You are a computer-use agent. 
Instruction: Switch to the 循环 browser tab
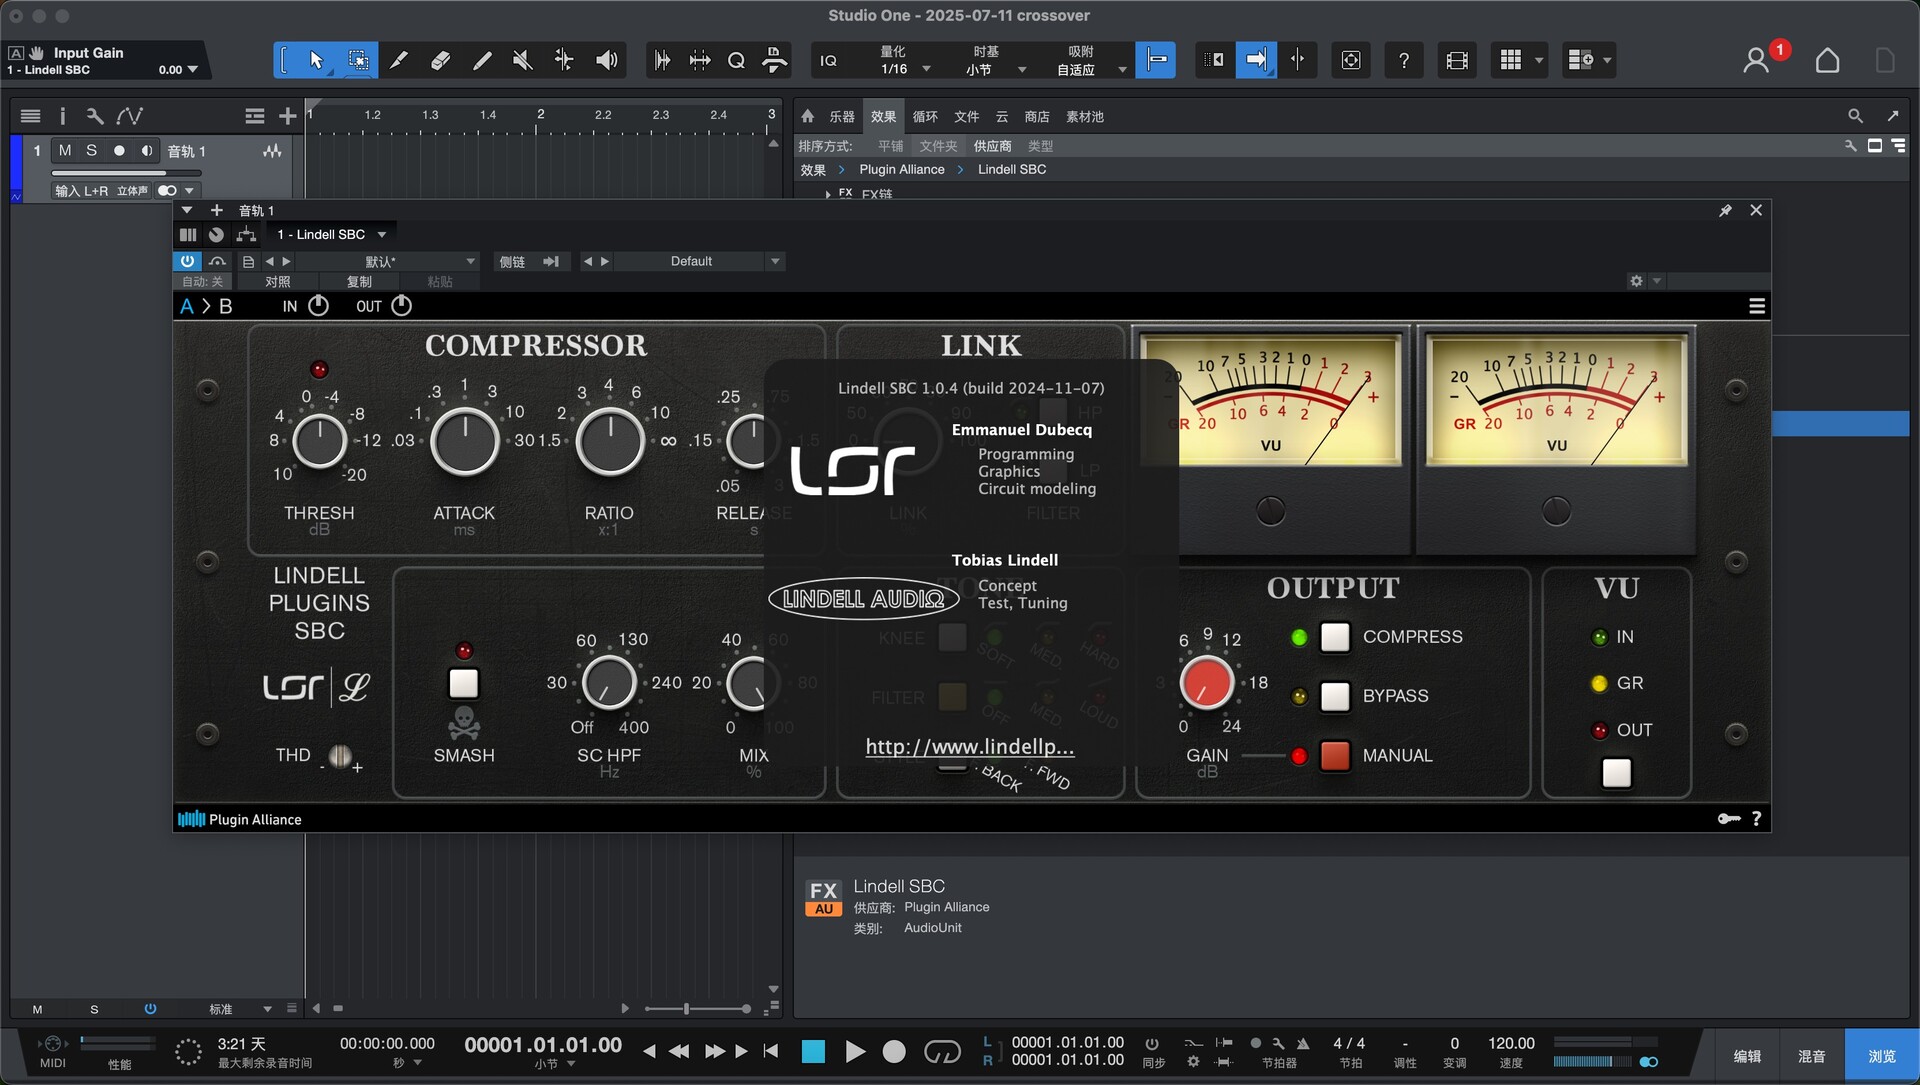pos(925,117)
